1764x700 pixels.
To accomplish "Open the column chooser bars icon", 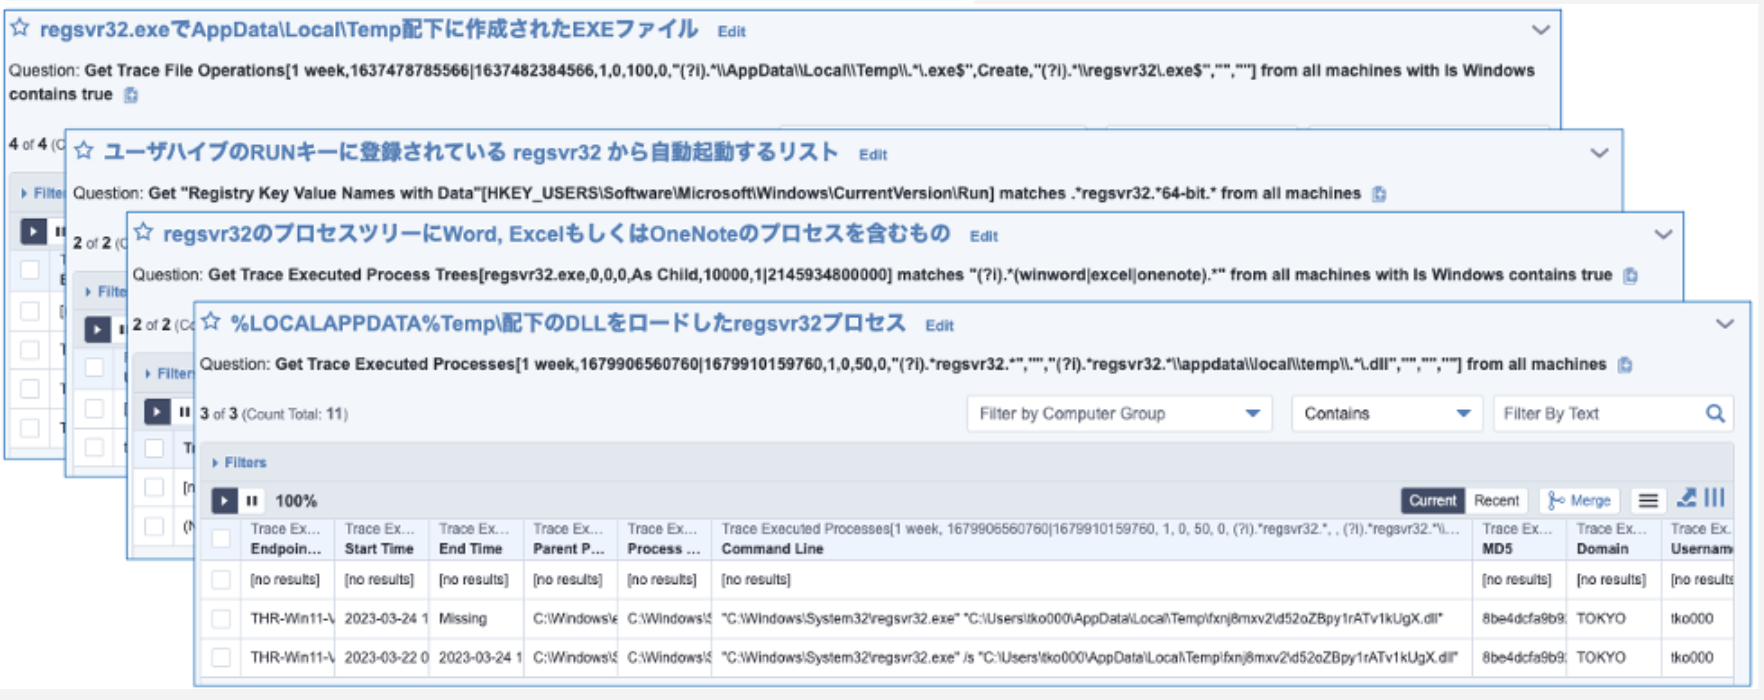I will click(x=1715, y=497).
